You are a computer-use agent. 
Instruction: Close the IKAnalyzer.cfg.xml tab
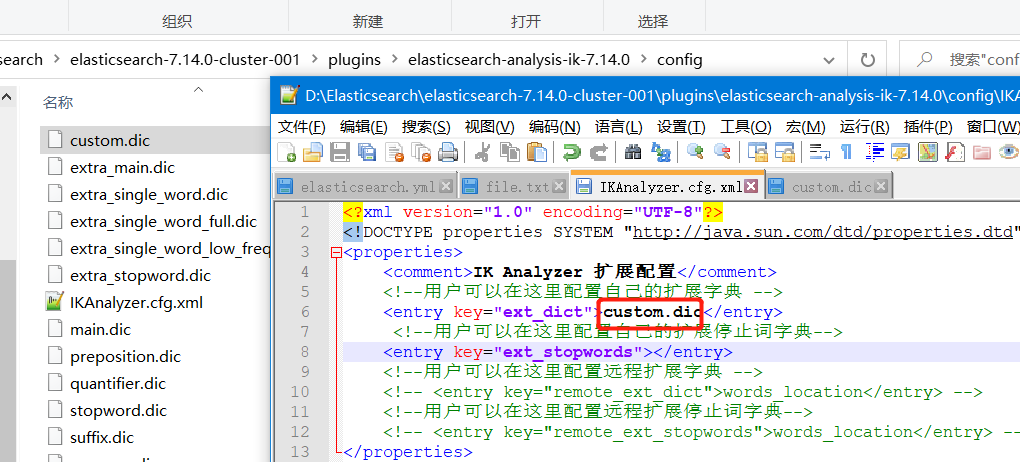click(x=751, y=187)
